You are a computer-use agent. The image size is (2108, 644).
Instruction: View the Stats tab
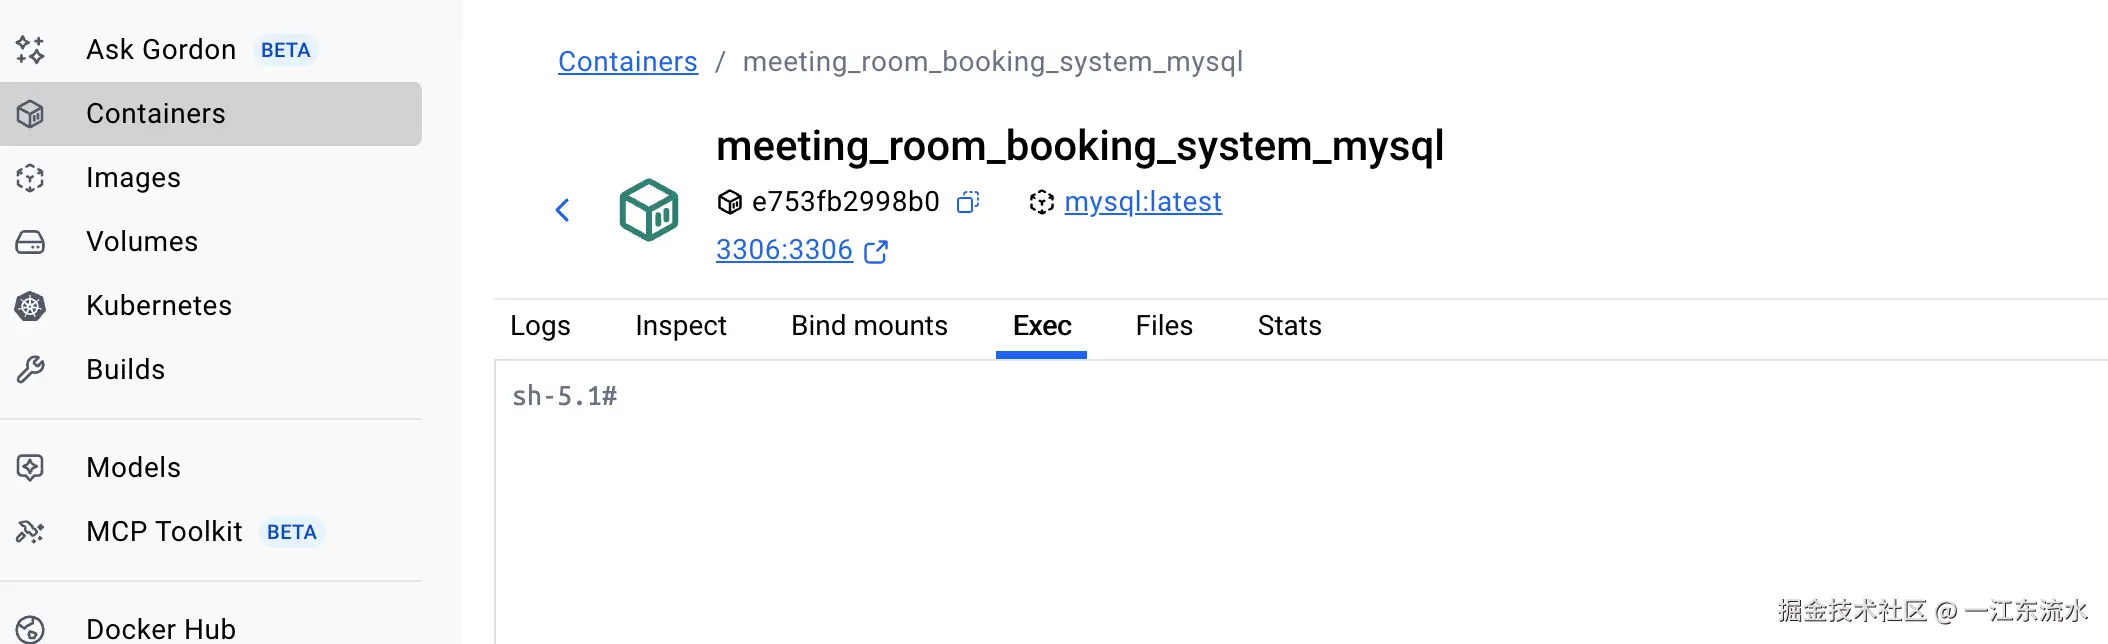1289,326
